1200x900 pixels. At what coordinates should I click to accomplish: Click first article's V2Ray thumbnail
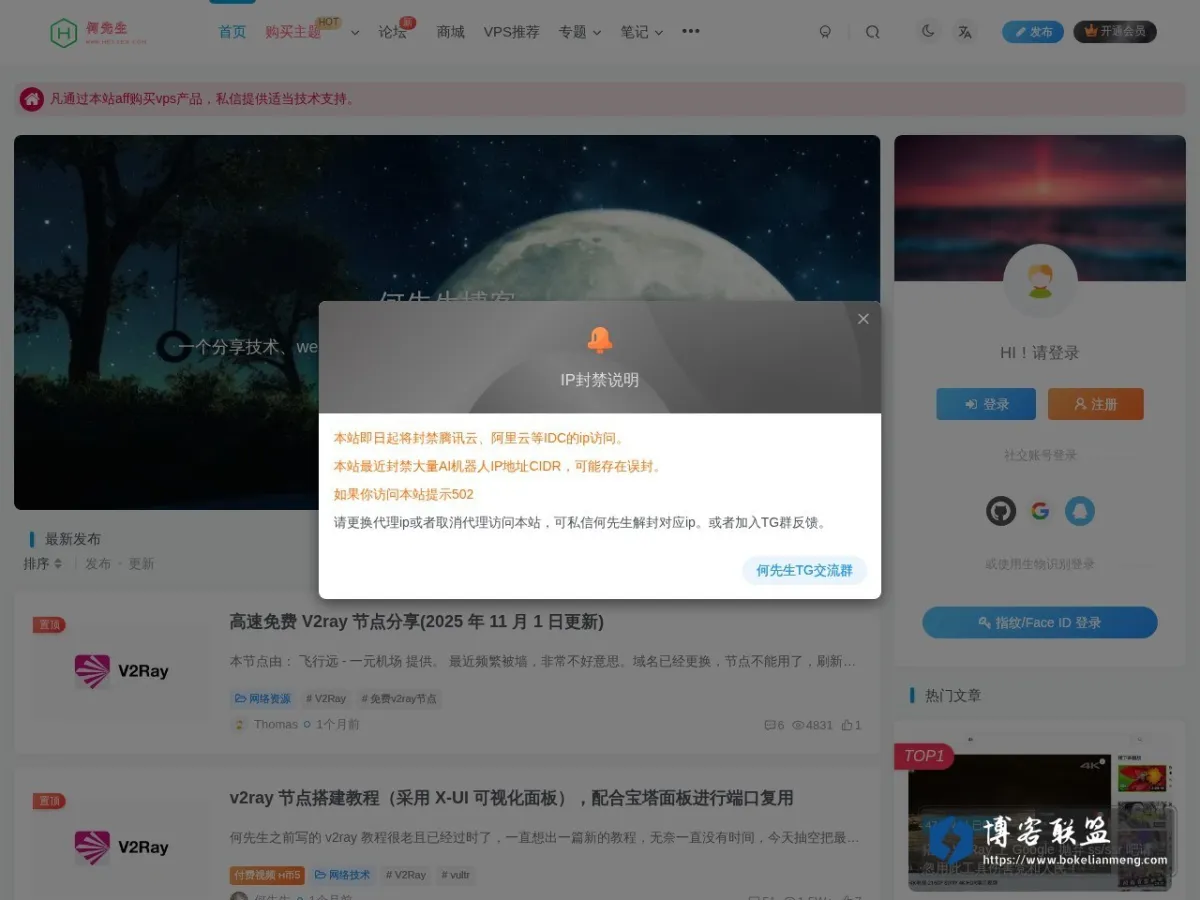coord(122,671)
